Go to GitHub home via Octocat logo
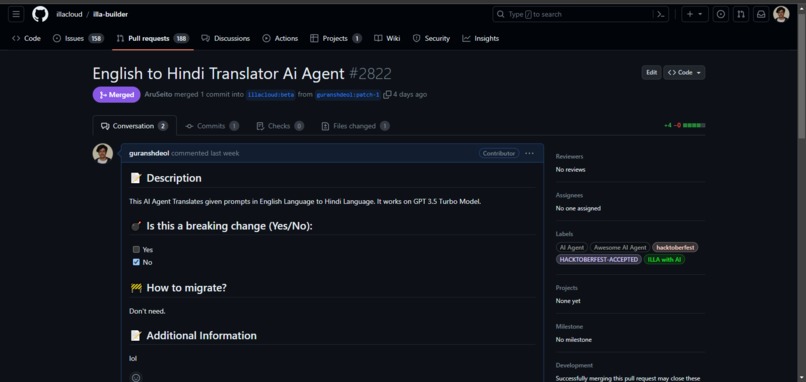 point(40,14)
